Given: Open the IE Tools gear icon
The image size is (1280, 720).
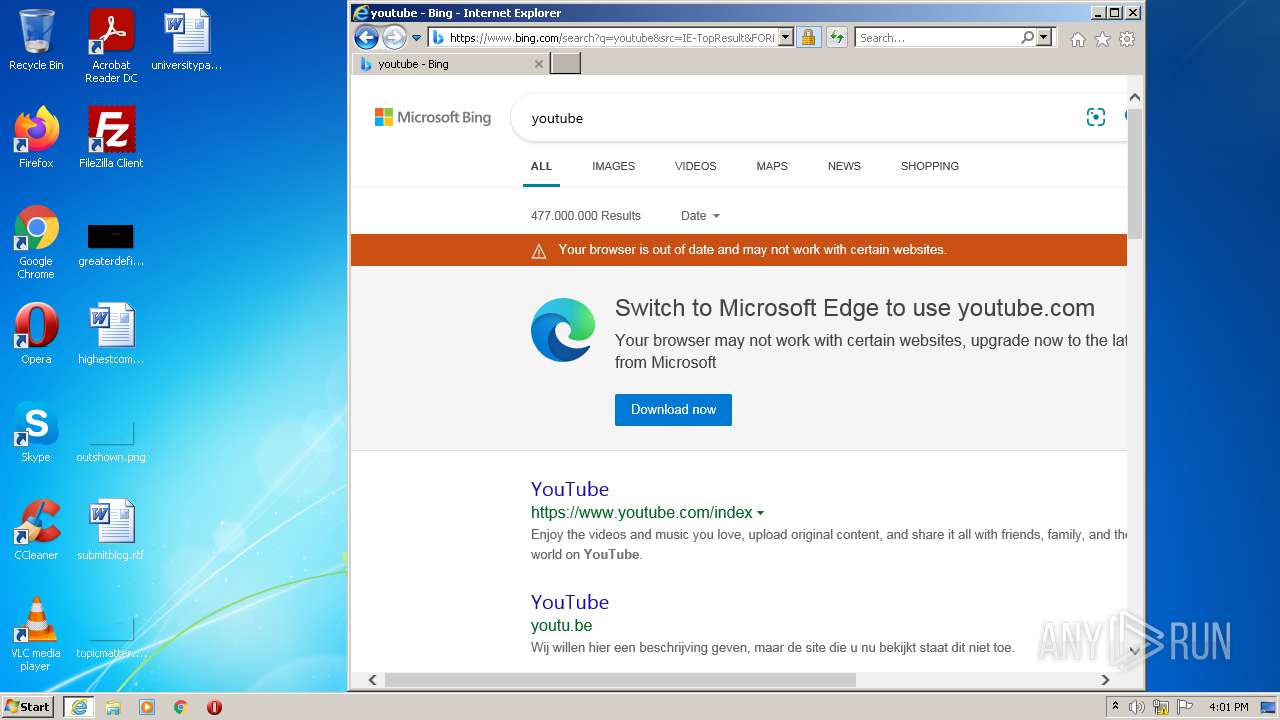Looking at the screenshot, I should click(x=1127, y=39).
